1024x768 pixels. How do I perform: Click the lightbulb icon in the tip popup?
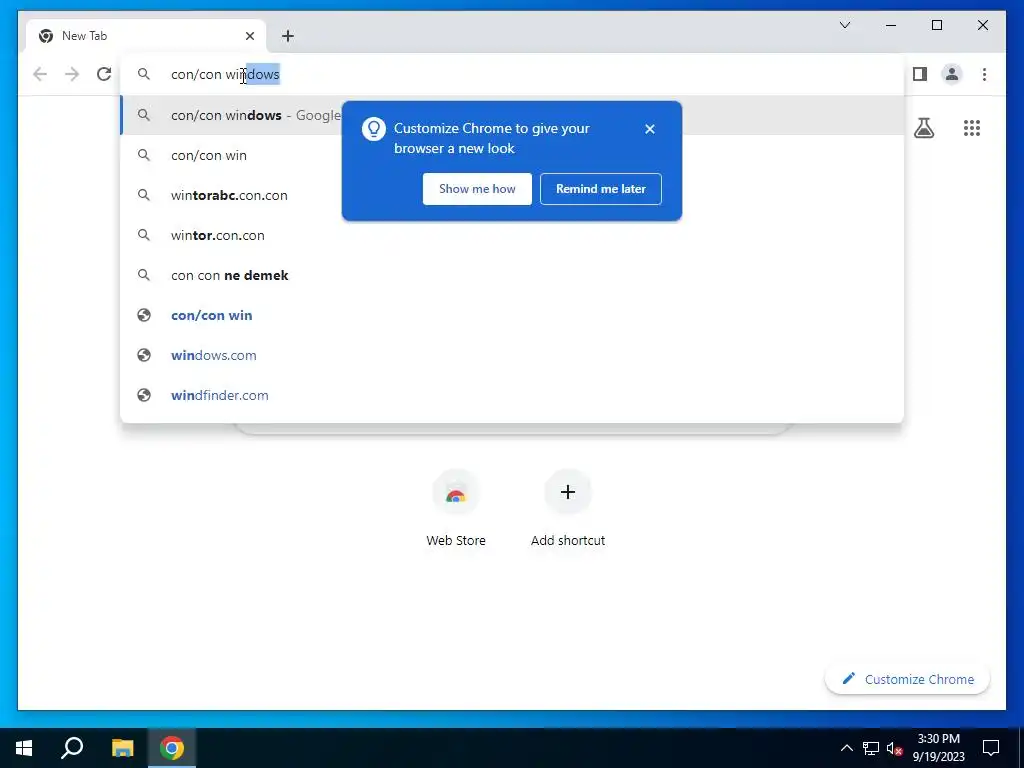pyautogui.click(x=374, y=129)
